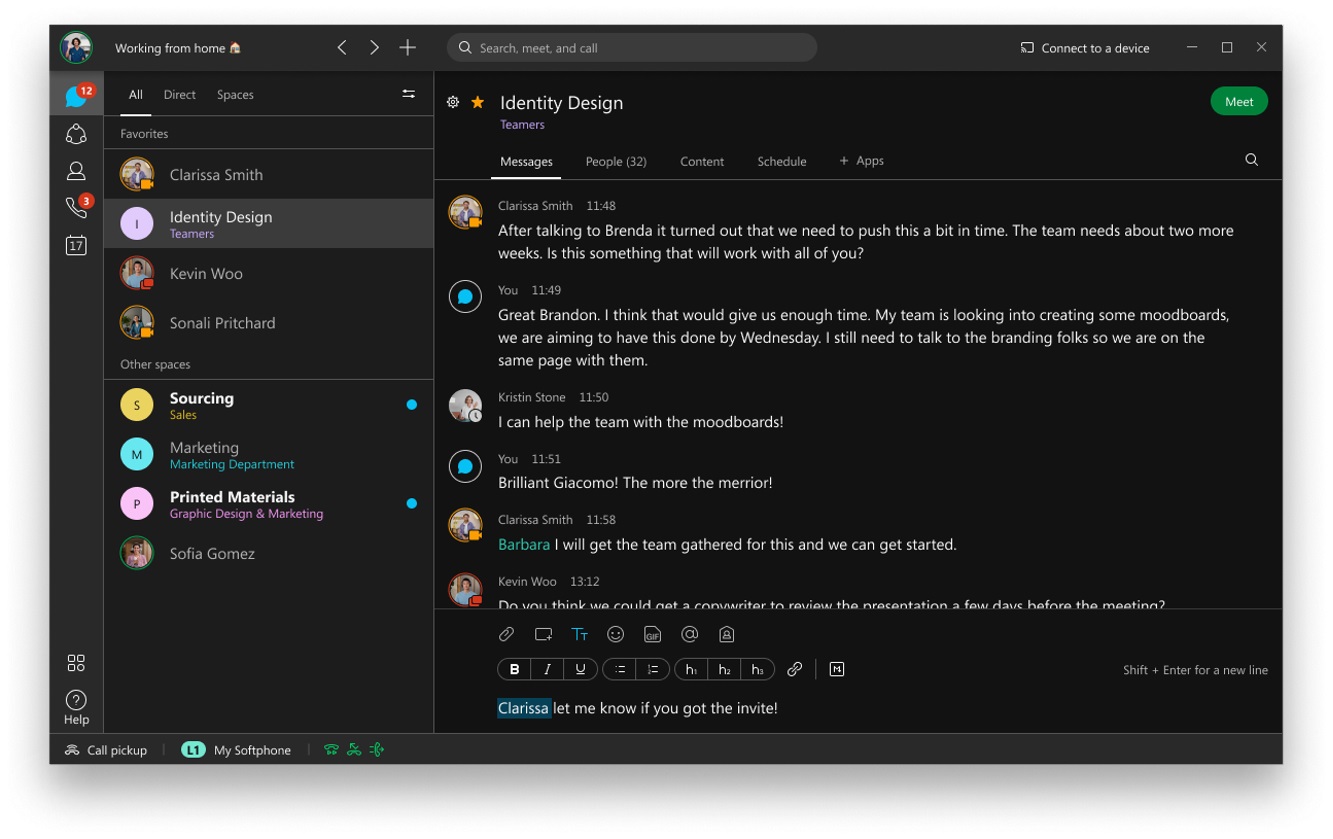Open the Marketing space
This screenshot has width=1333, height=839.
click(269, 454)
